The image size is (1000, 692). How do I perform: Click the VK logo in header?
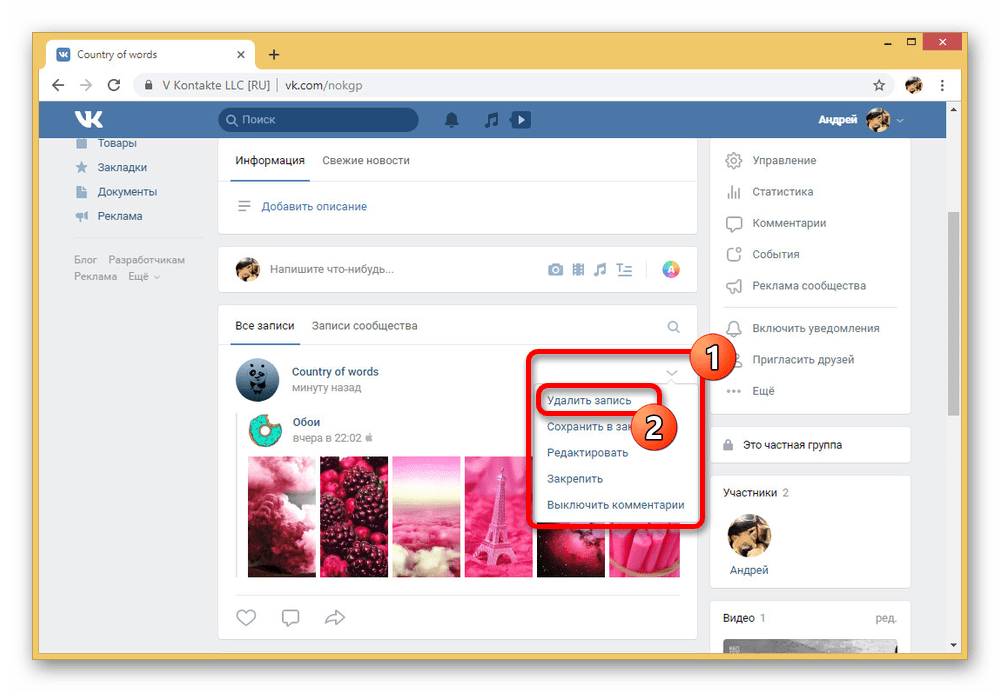click(89, 120)
